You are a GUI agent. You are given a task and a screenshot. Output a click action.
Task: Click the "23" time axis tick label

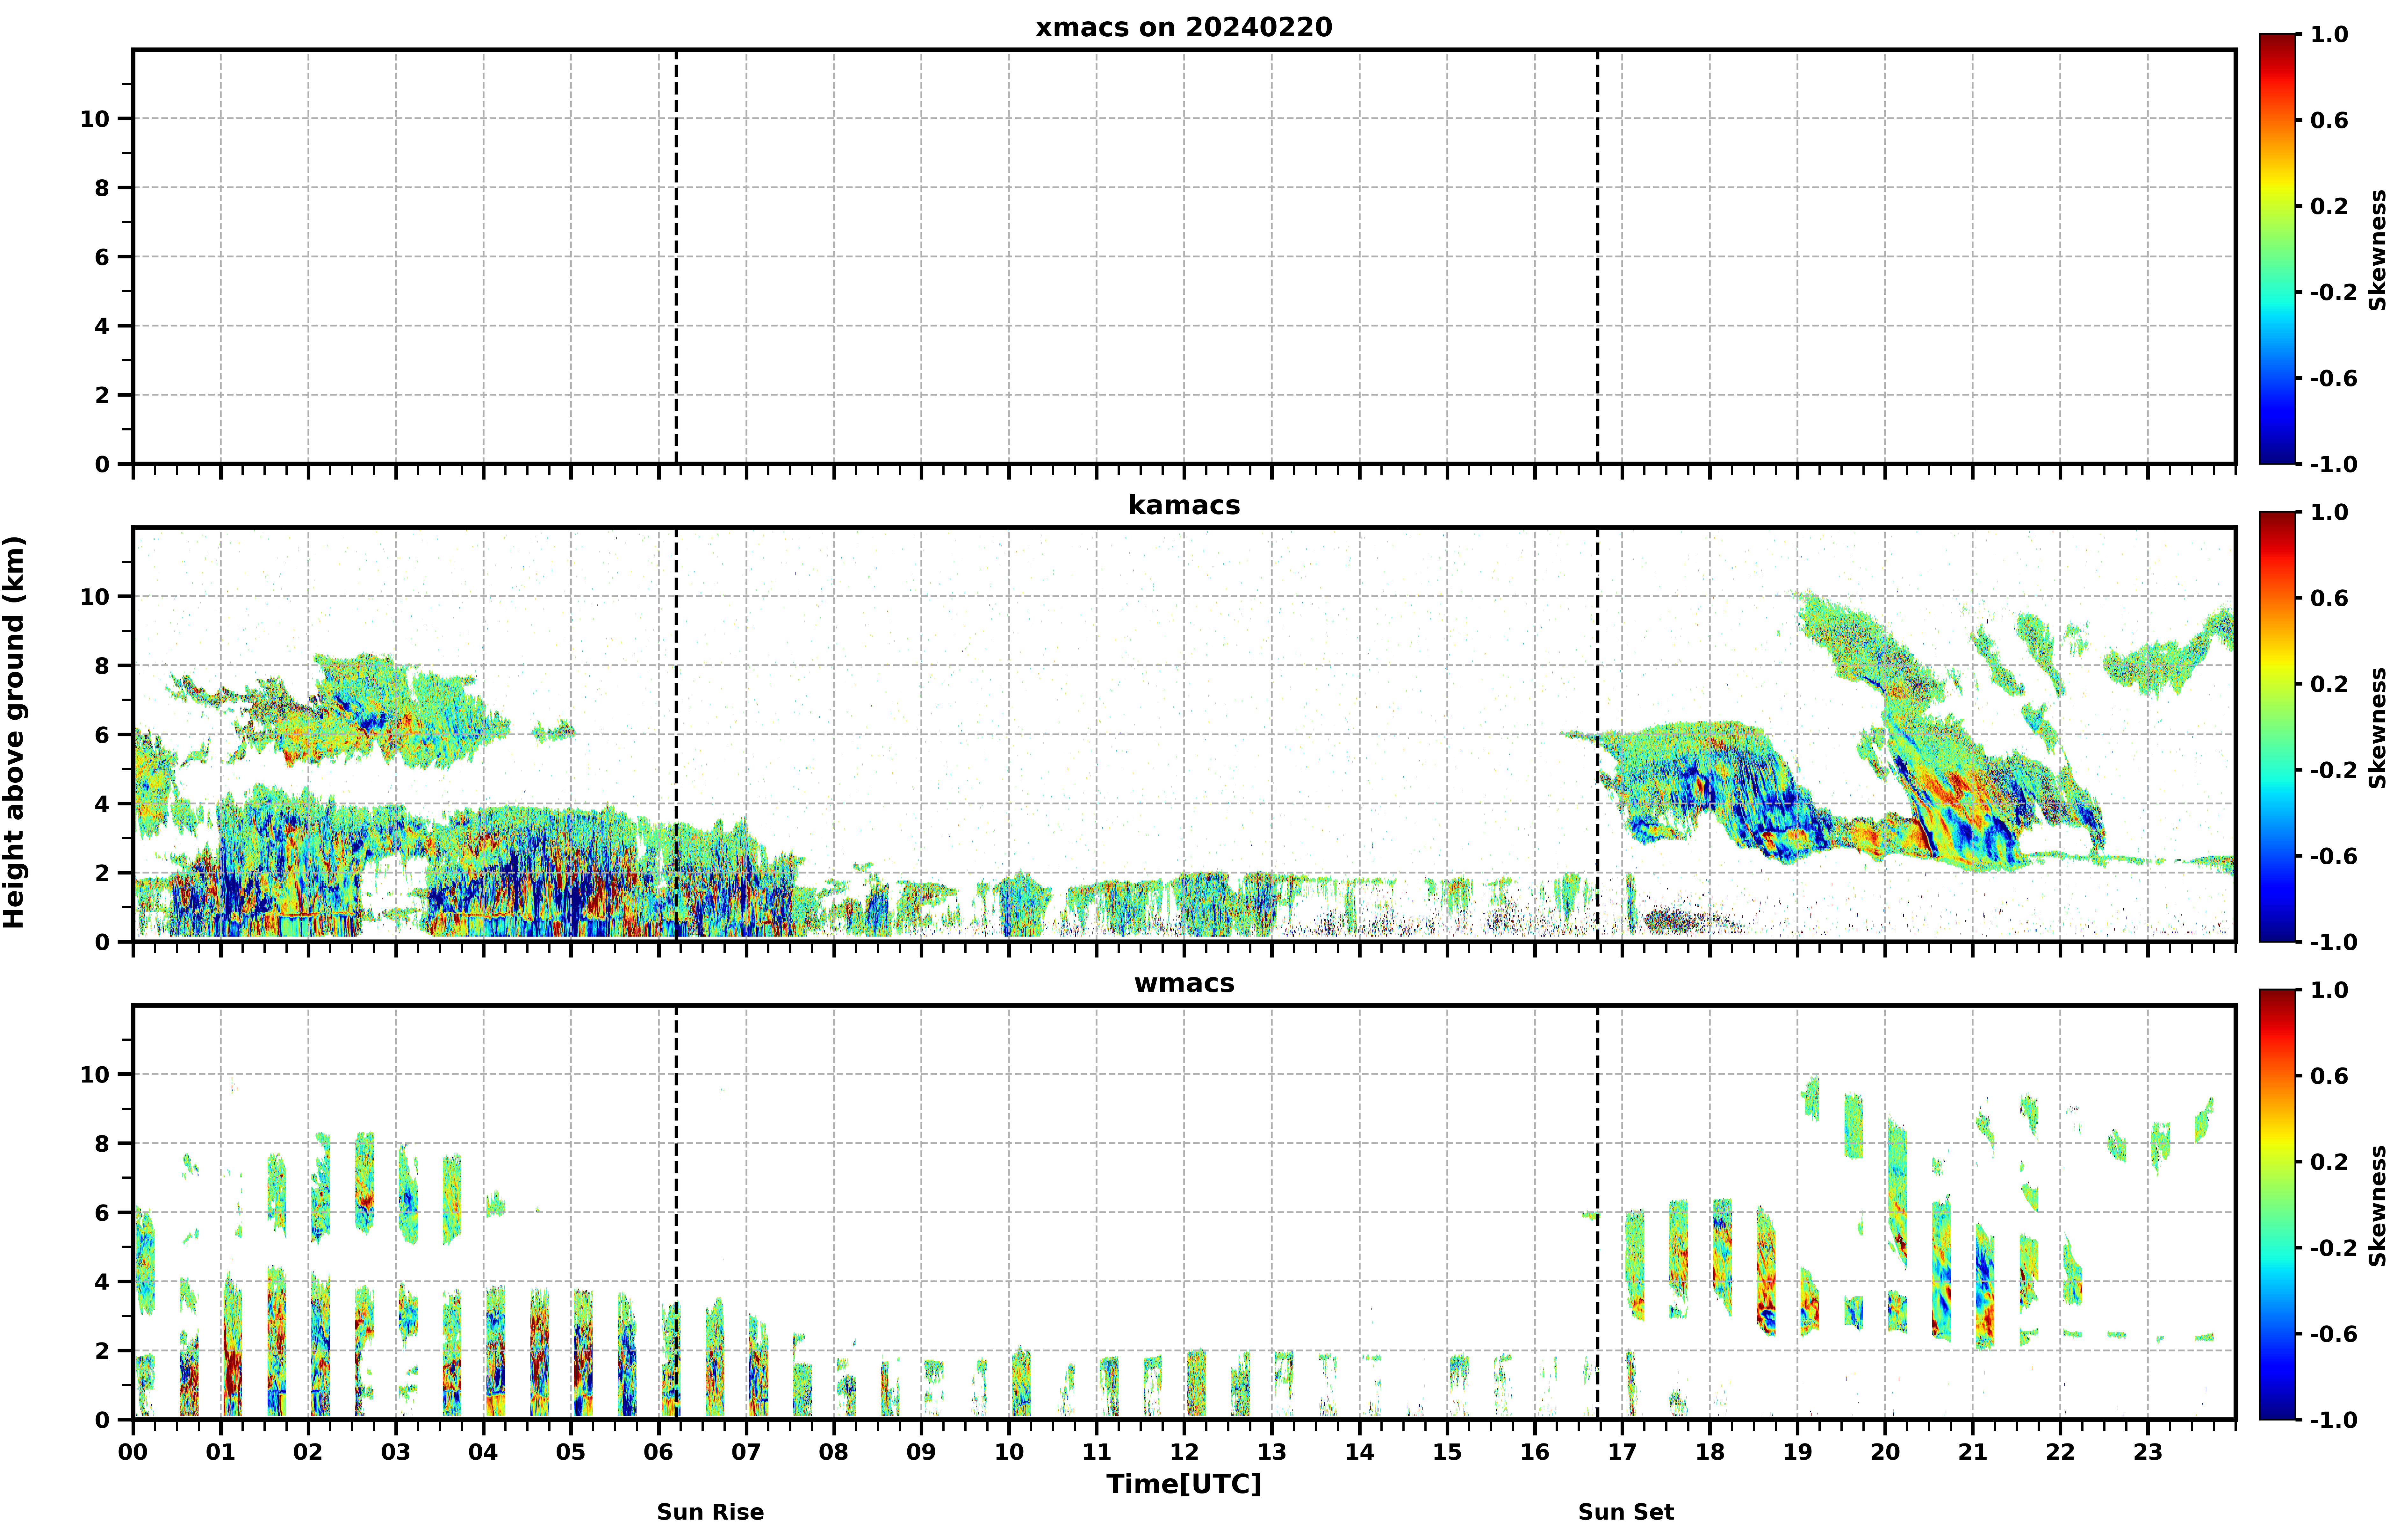tap(2148, 1452)
